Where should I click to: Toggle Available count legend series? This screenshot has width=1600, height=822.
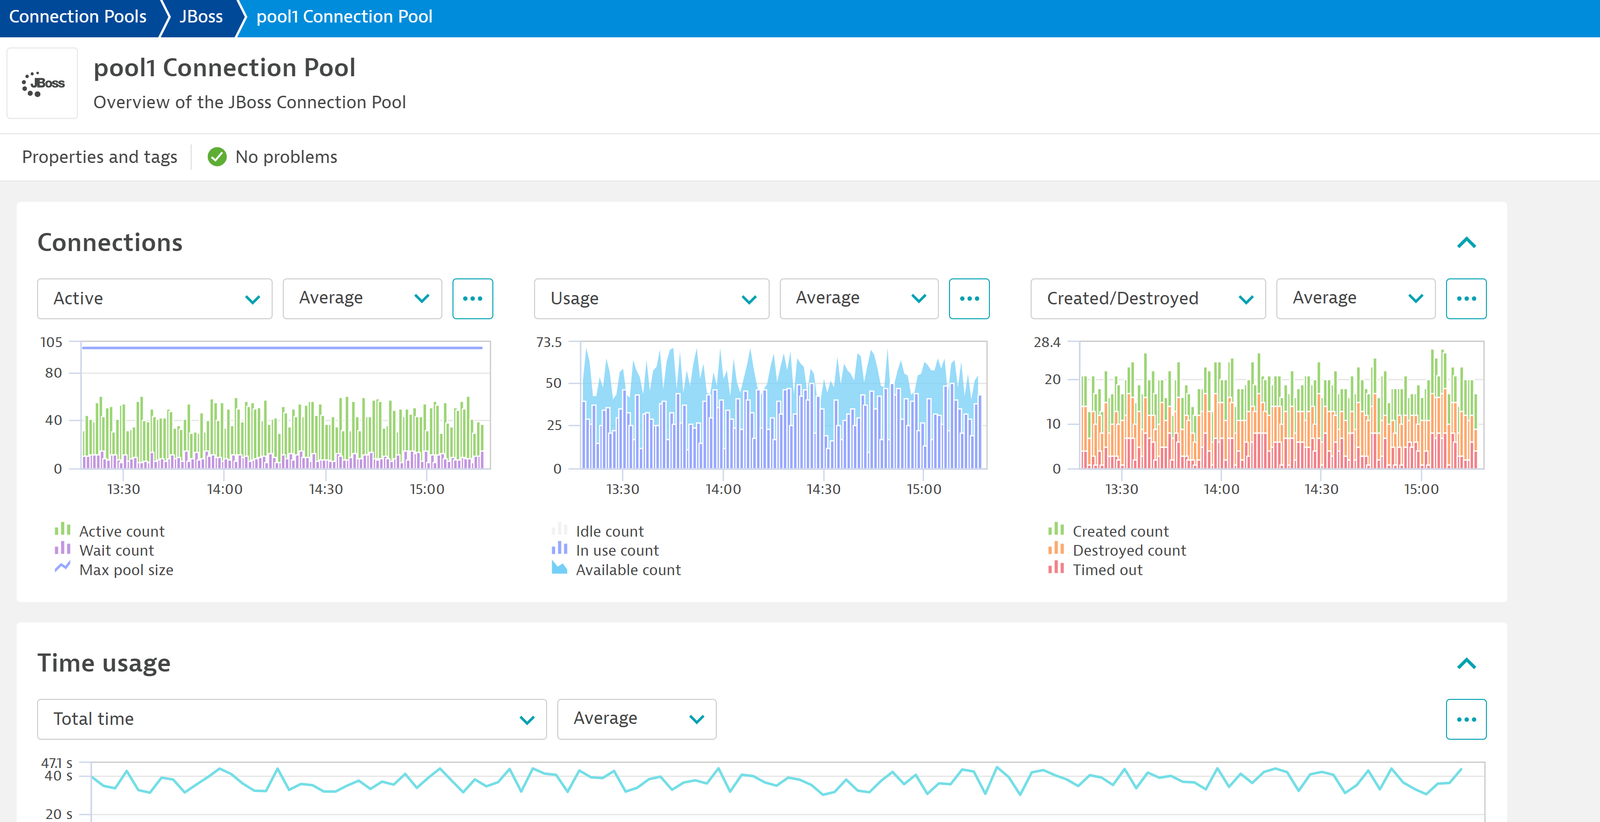[x=628, y=570]
